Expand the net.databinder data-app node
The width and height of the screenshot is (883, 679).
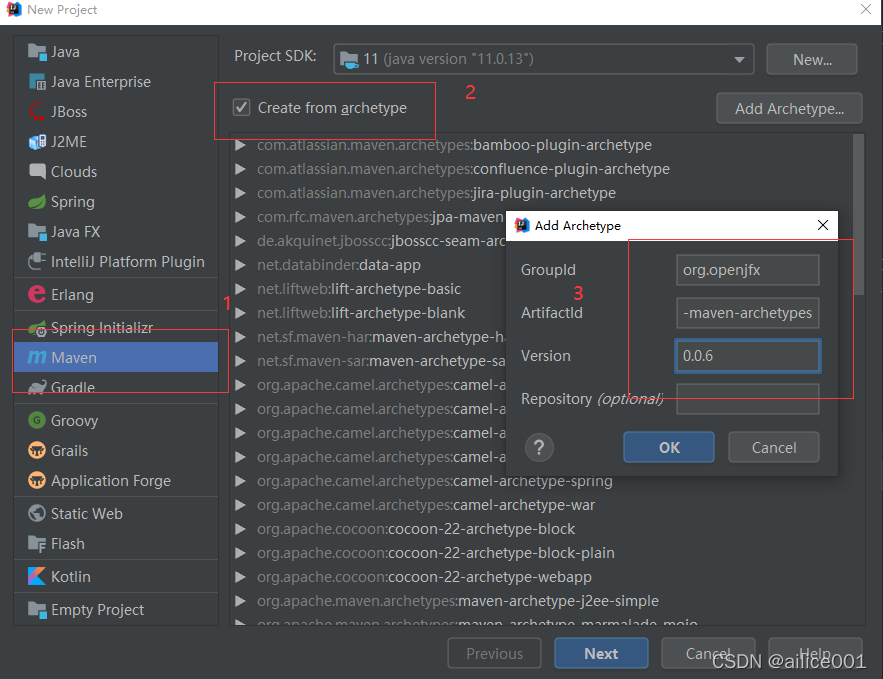point(240,265)
